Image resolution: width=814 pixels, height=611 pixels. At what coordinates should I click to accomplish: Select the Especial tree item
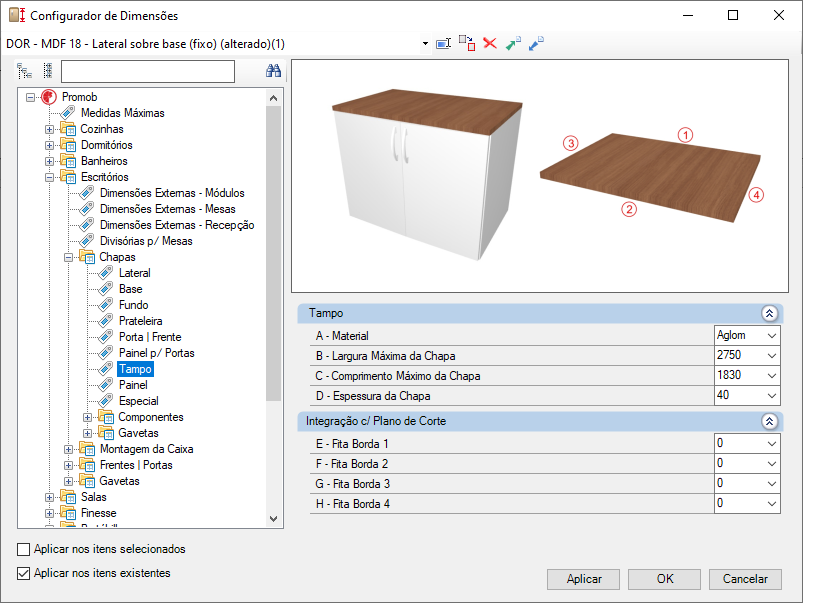pyautogui.click(x=139, y=401)
